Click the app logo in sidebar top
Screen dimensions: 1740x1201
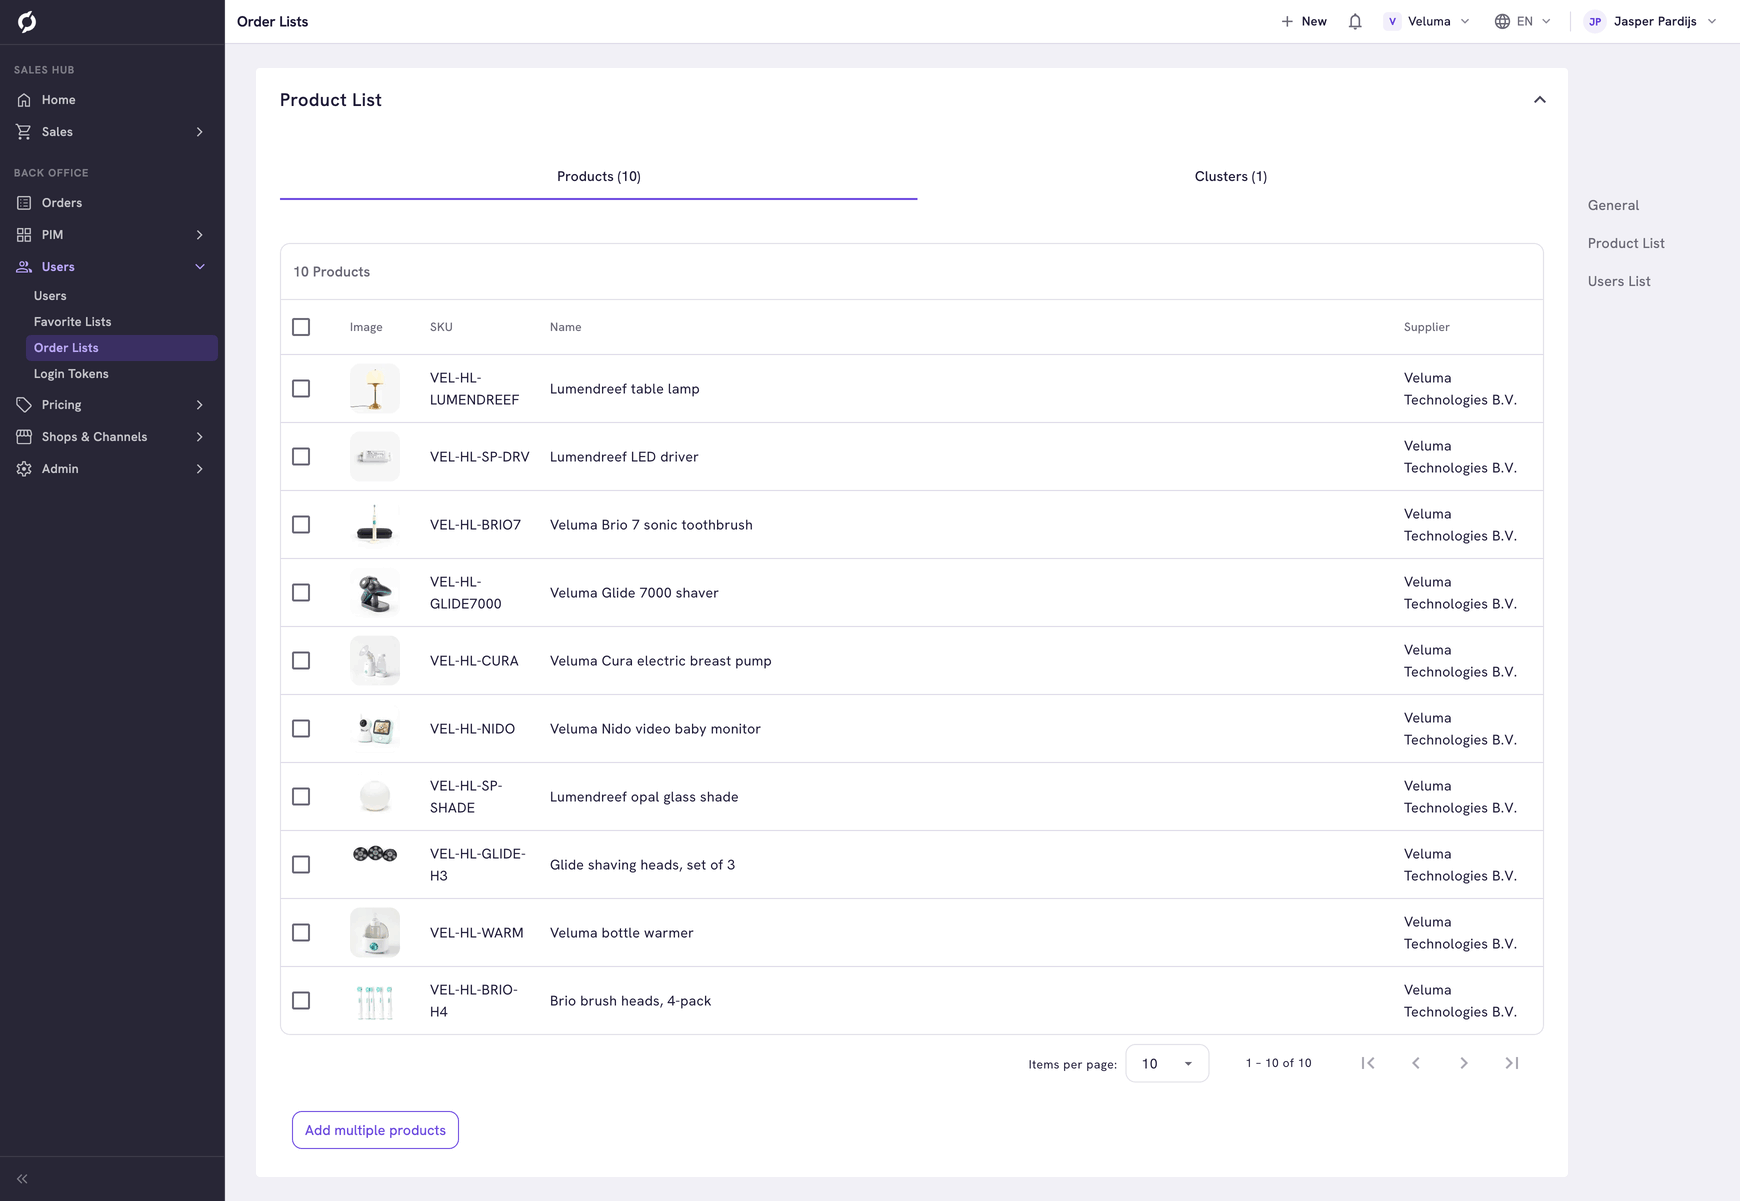coord(27,21)
